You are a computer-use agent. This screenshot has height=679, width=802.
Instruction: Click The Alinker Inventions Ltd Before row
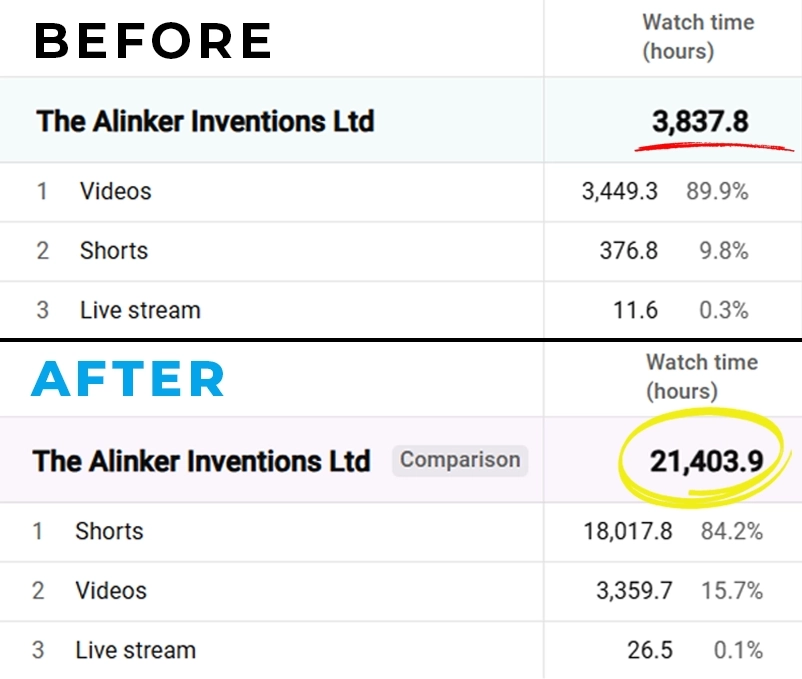tap(401, 121)
